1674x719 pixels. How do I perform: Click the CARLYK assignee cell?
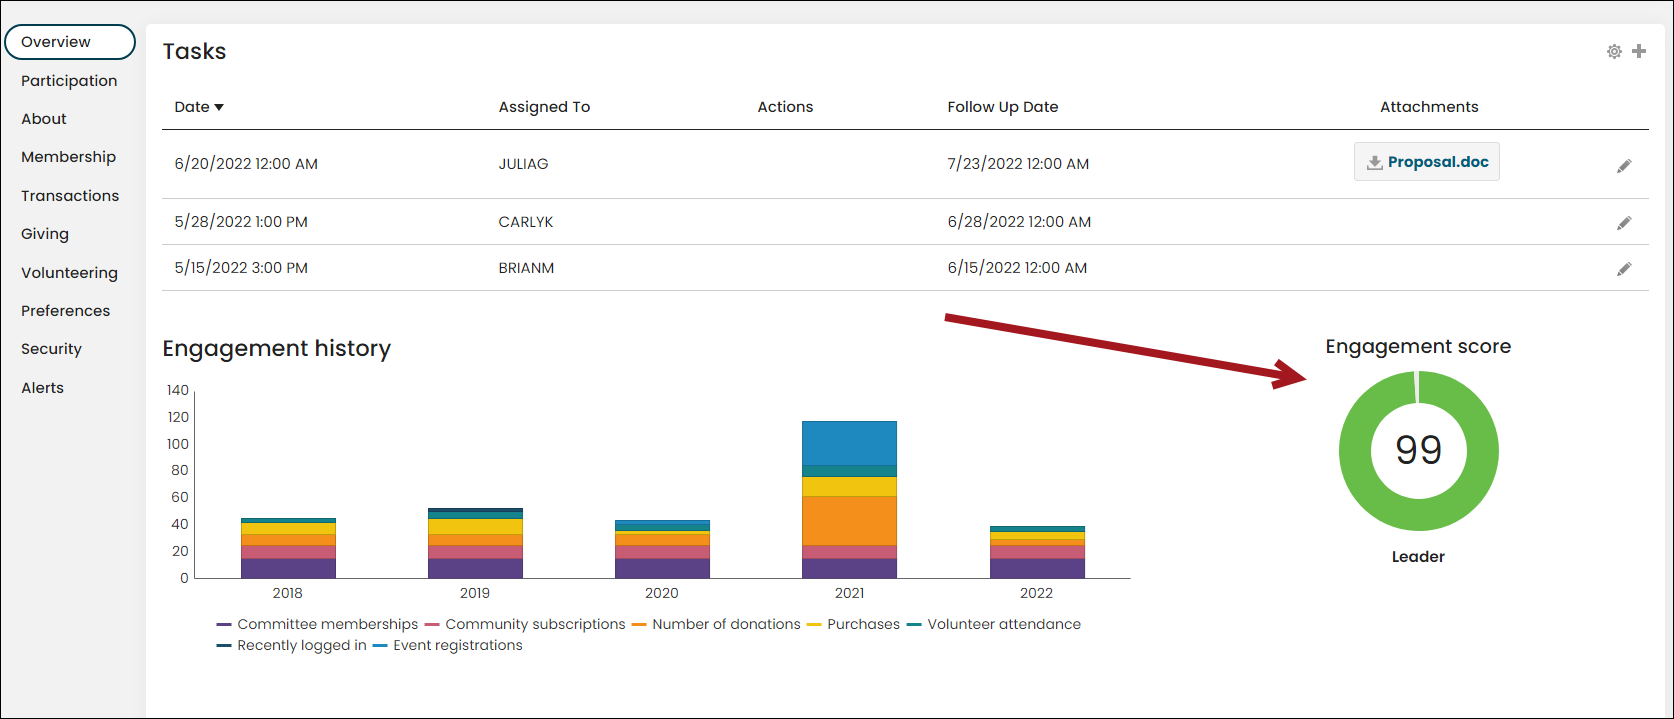click(x=526, y=222)
